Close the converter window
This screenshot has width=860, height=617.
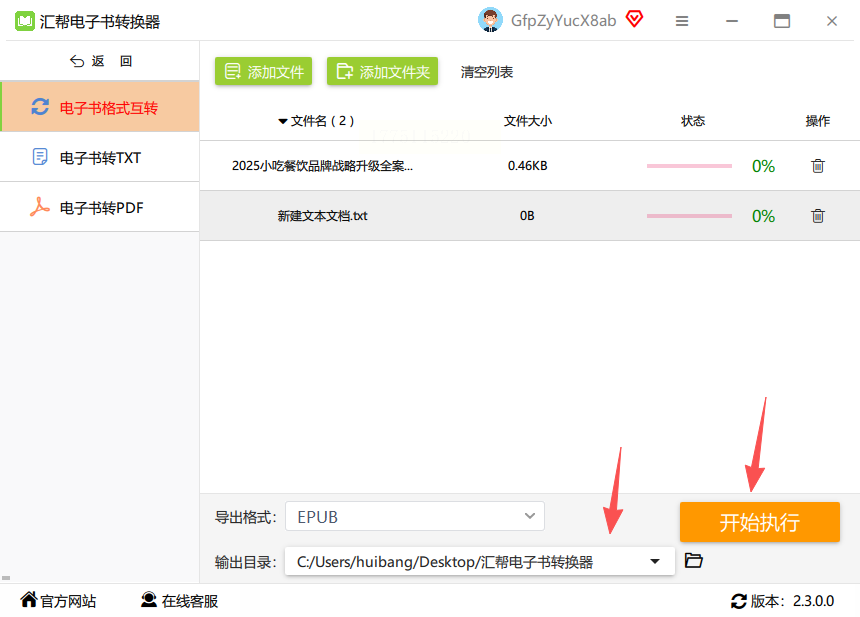(831, 21)
